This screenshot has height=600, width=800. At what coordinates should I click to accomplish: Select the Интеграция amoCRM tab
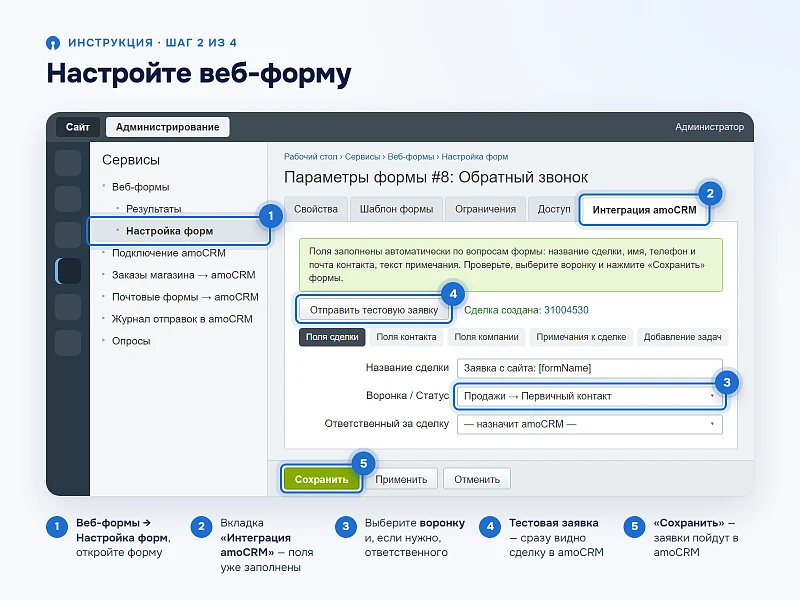click(644, 210)
